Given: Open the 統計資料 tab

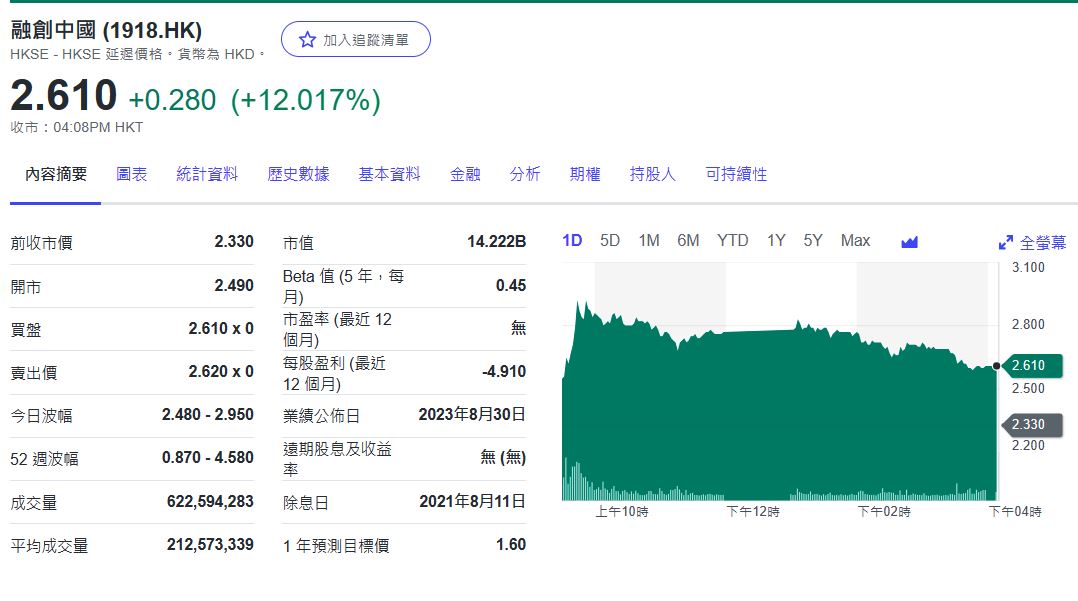Looking at the screenshot, I should click(207, 174).
